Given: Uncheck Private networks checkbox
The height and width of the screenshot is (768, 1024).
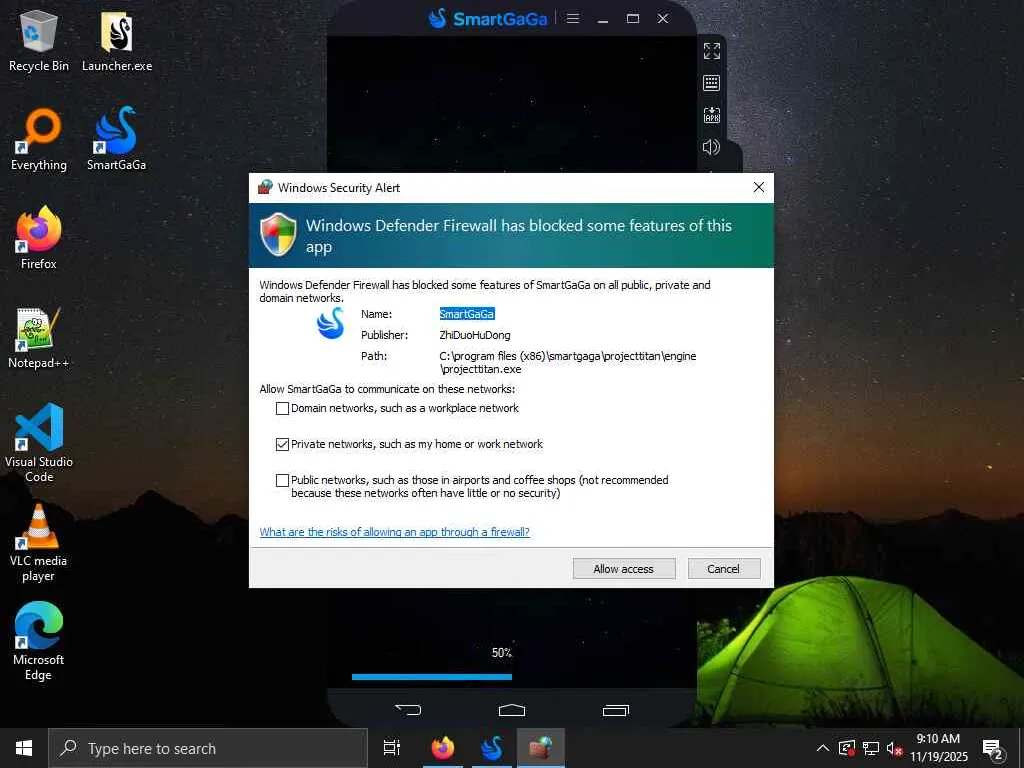Looking at the screenshot, I should point(282,444).
